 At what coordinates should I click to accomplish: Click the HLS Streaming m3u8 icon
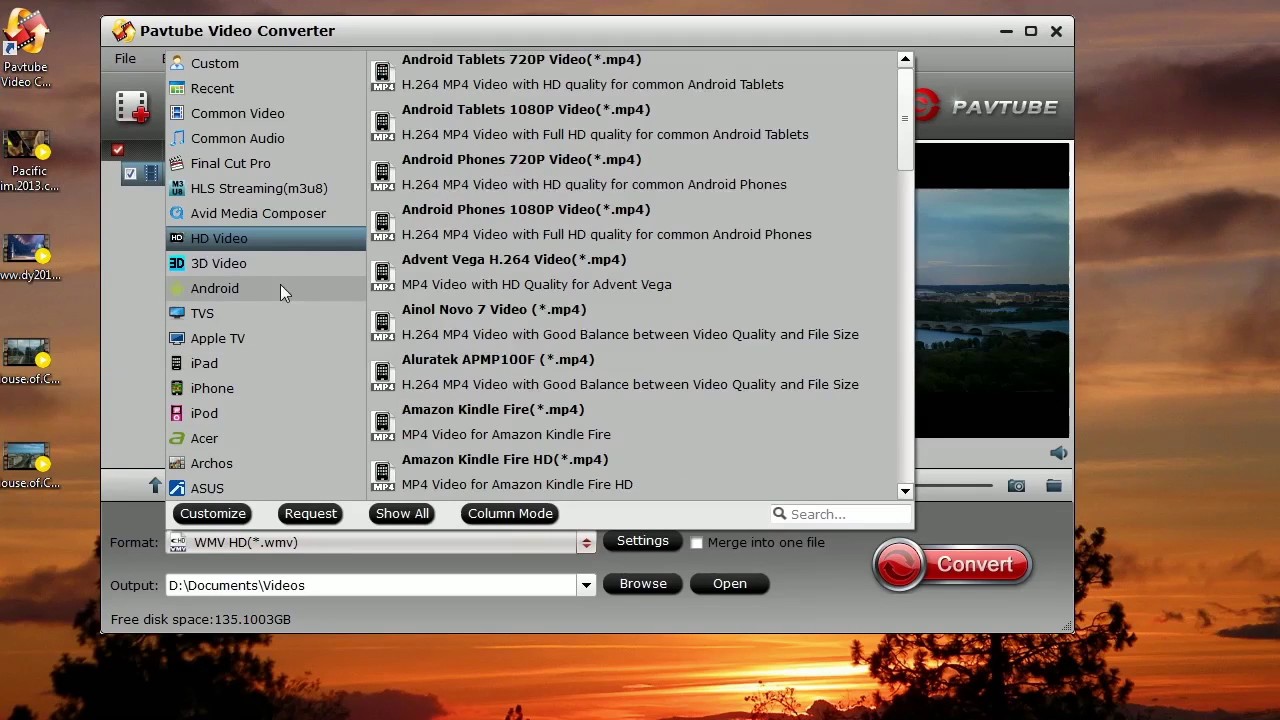pos(177,188)
